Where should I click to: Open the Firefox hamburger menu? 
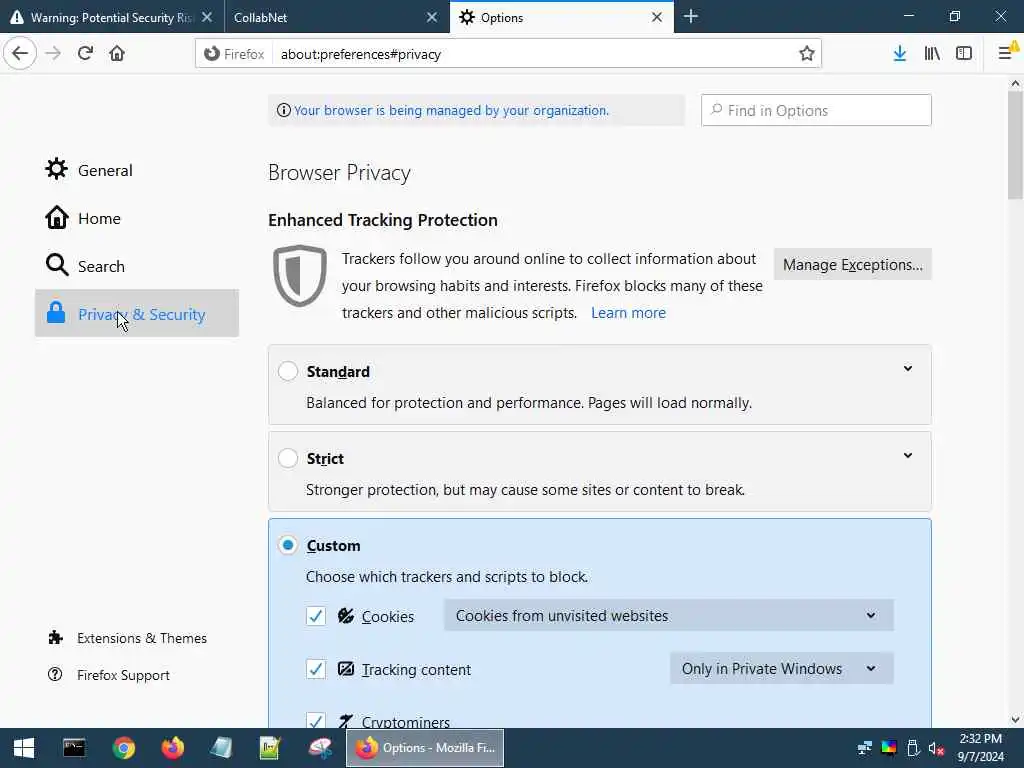1006,54
